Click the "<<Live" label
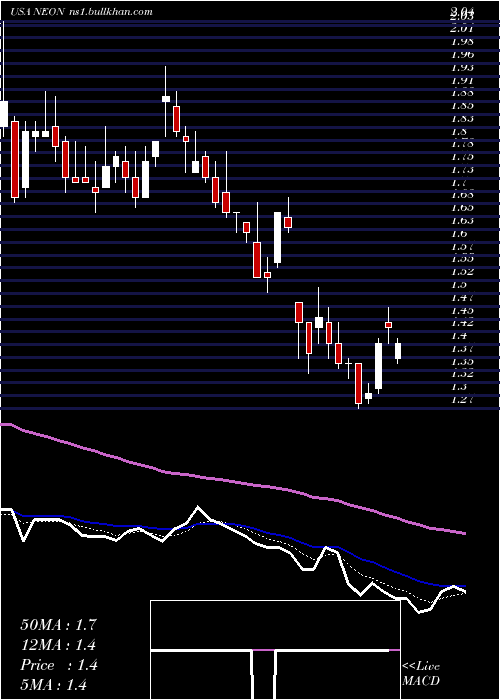The image size is (500, 700). (421, 667)
